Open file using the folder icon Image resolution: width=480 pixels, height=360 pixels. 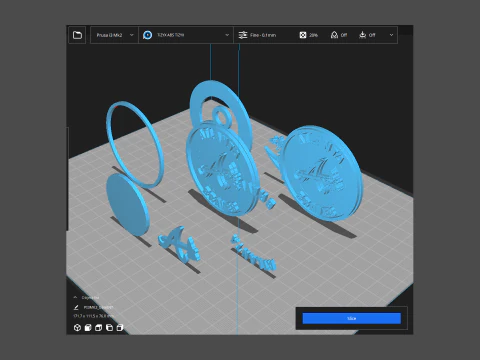(x=77, y=35)
